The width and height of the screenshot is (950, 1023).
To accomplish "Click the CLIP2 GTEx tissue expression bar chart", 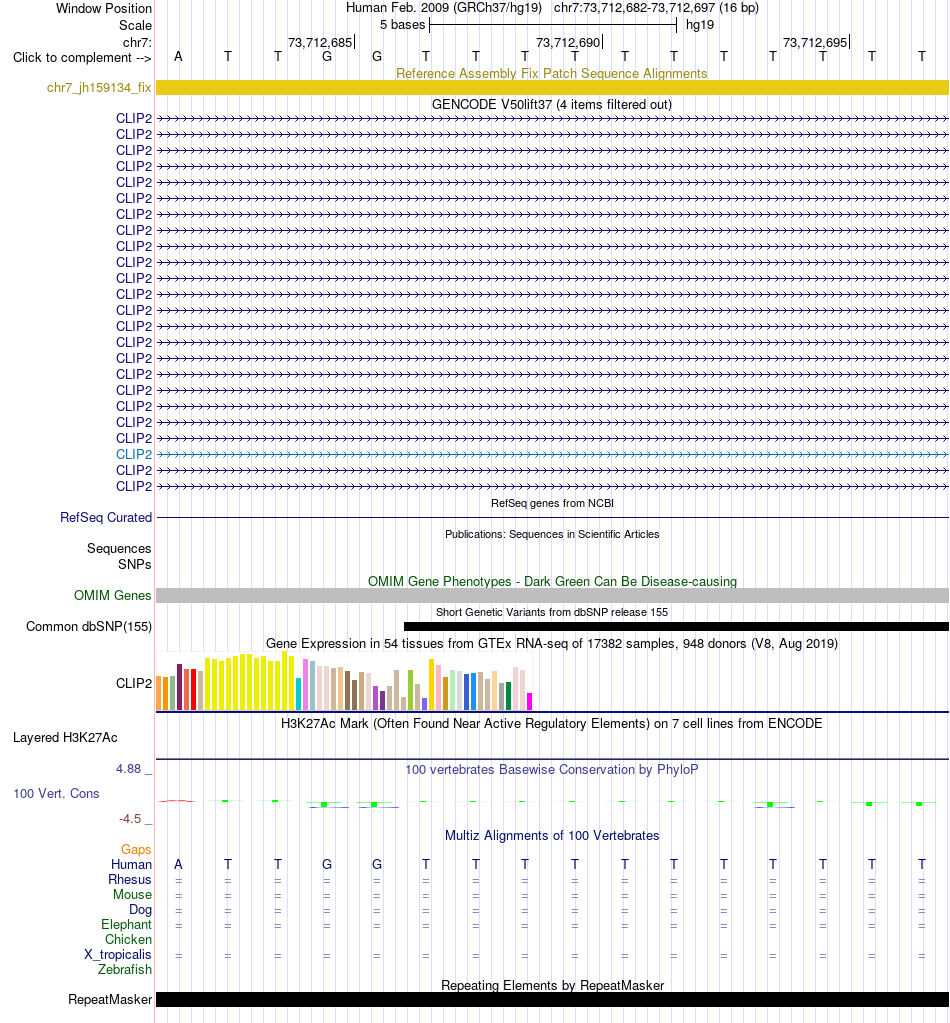I will [x=345, y=680].
